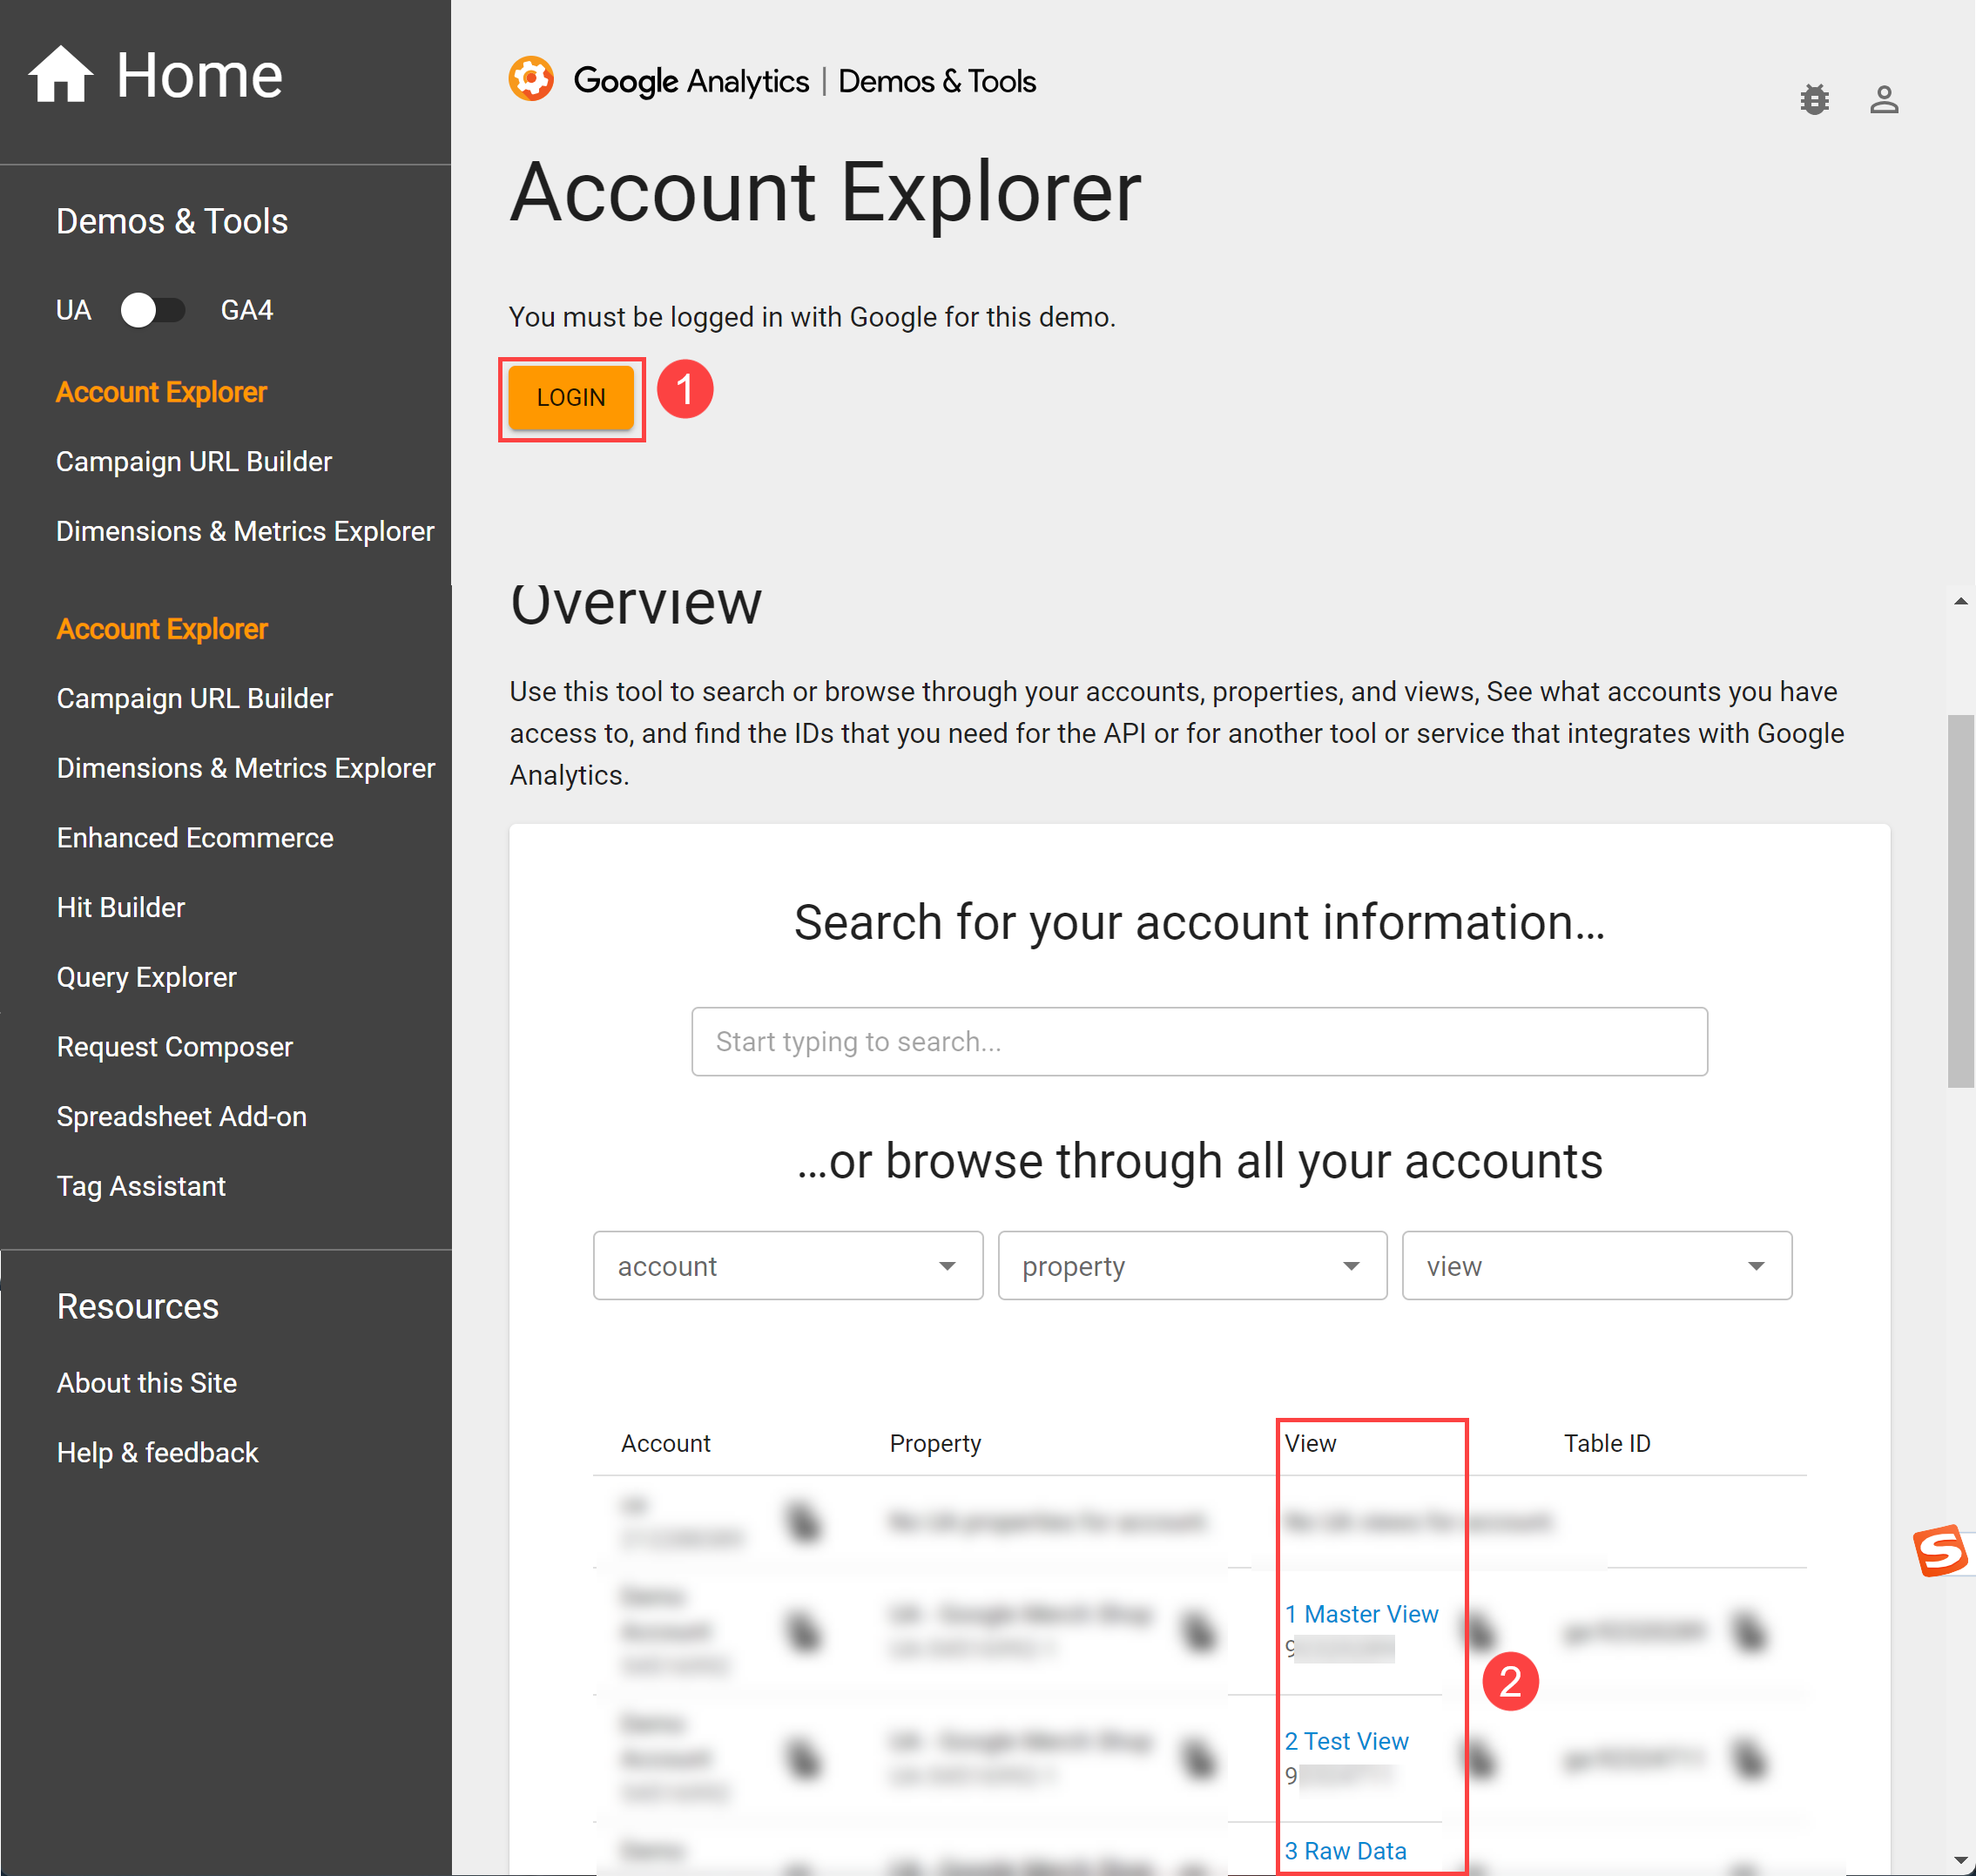This screenshot has height=1876, width=1976.
Task: Click the Home house icon
Action: pyautogui.click(x=60, y=75)
